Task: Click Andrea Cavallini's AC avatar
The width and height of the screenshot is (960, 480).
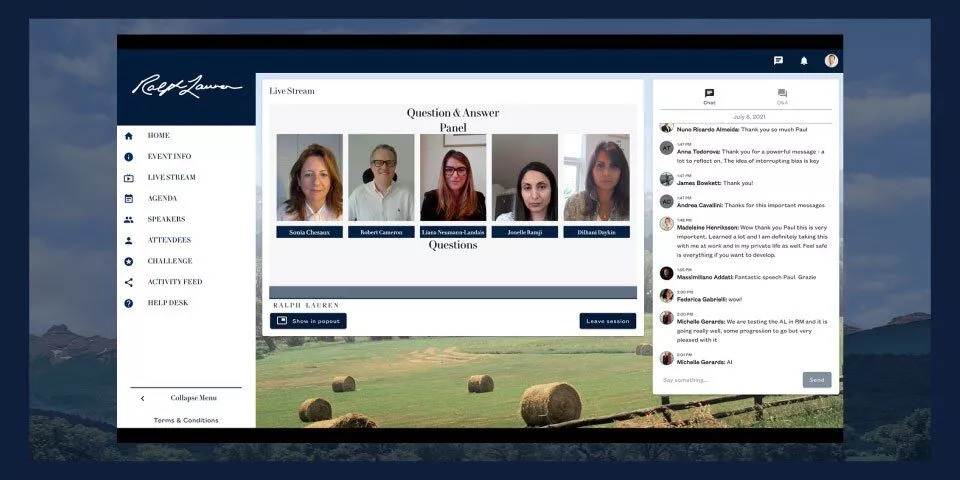Action: 667,201
